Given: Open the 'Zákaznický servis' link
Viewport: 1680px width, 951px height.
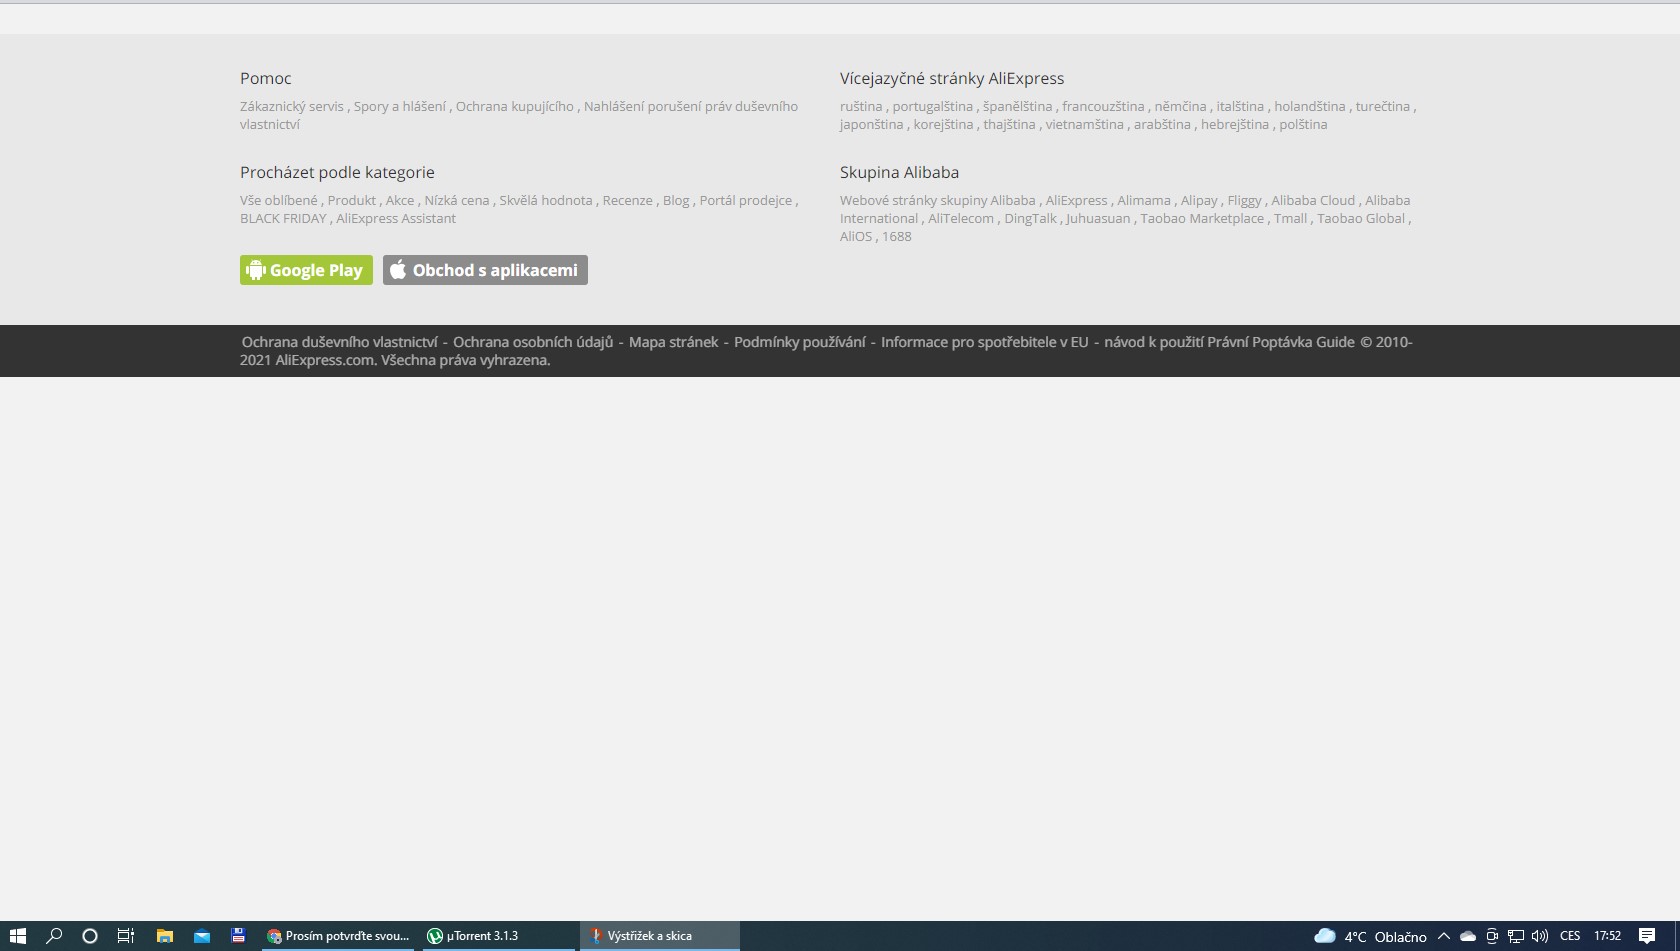Looking at the screenshot, I should [x=291, y=106].
